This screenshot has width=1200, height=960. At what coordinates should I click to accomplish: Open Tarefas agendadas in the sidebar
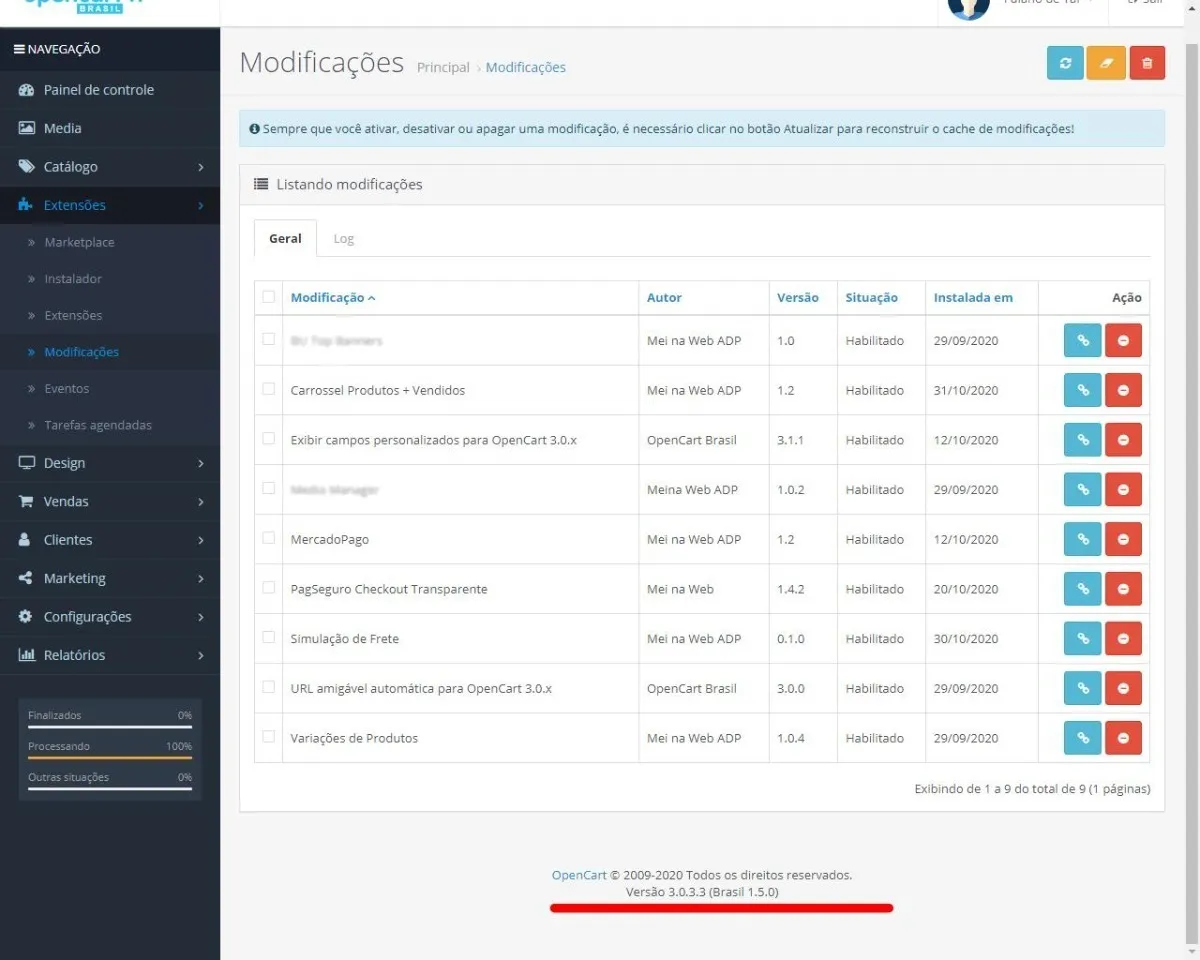[x=98, y=425]
